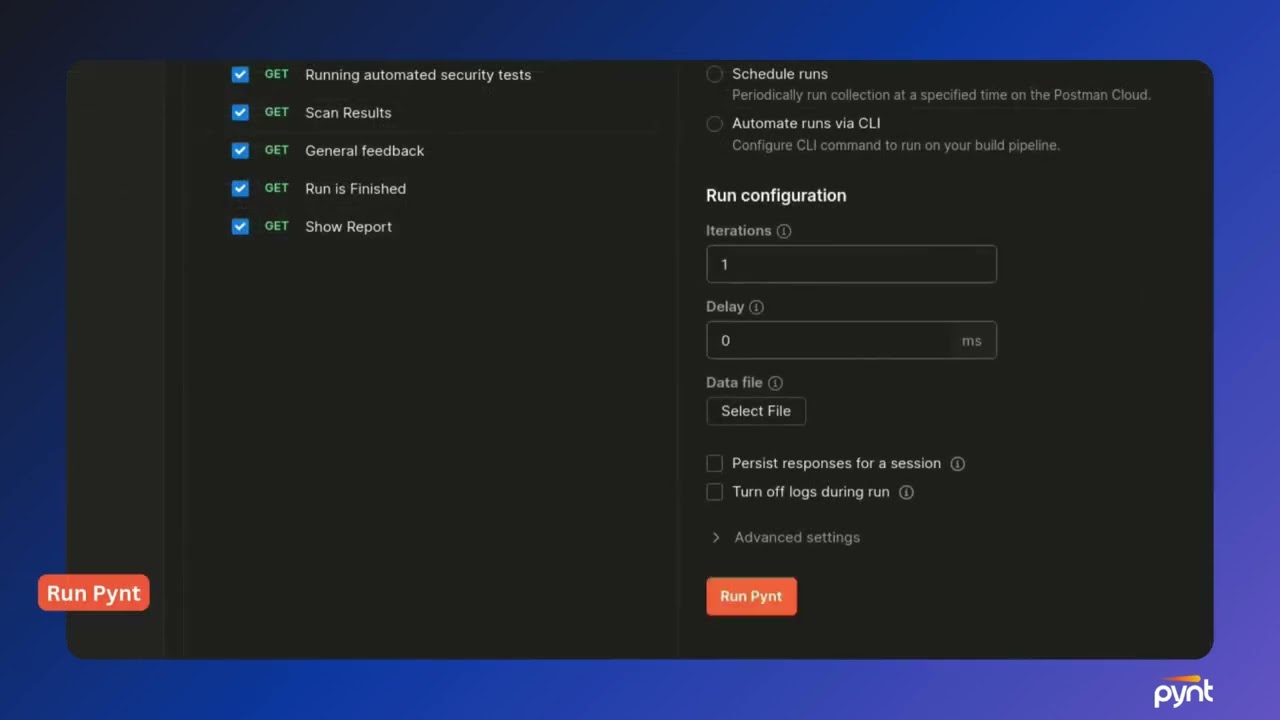Image resolution: width=1280 pixels, height=720 pixels.
Task: Focus the Iterations input field
Action: pos(851,264)
